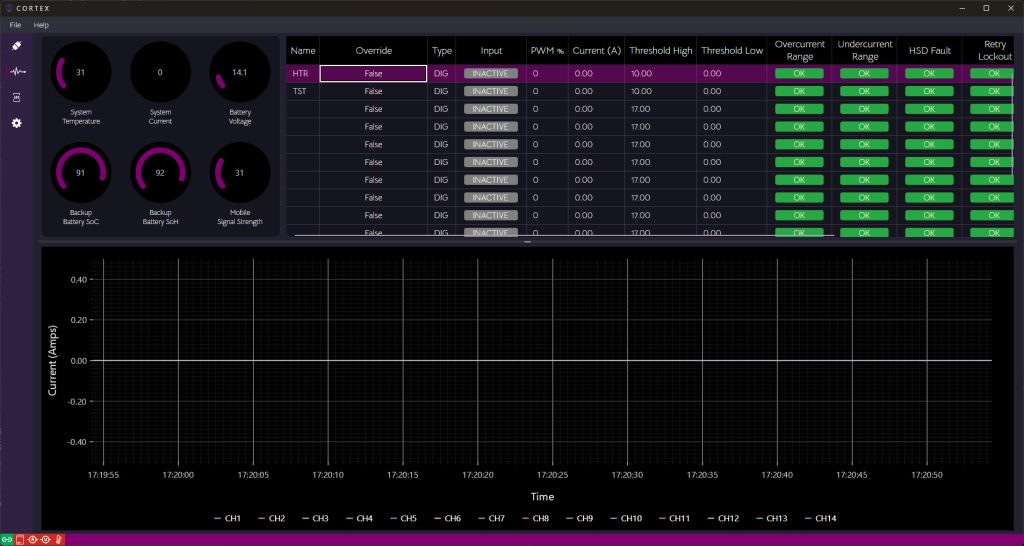Click the Type DIG cell for HTR

click(441, 73)
